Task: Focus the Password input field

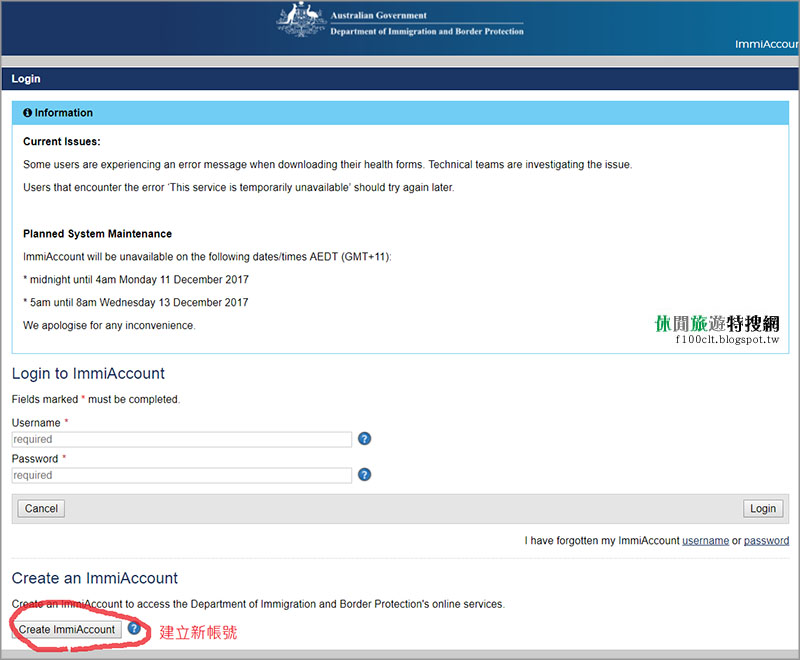Action: (x=182, y=475)
